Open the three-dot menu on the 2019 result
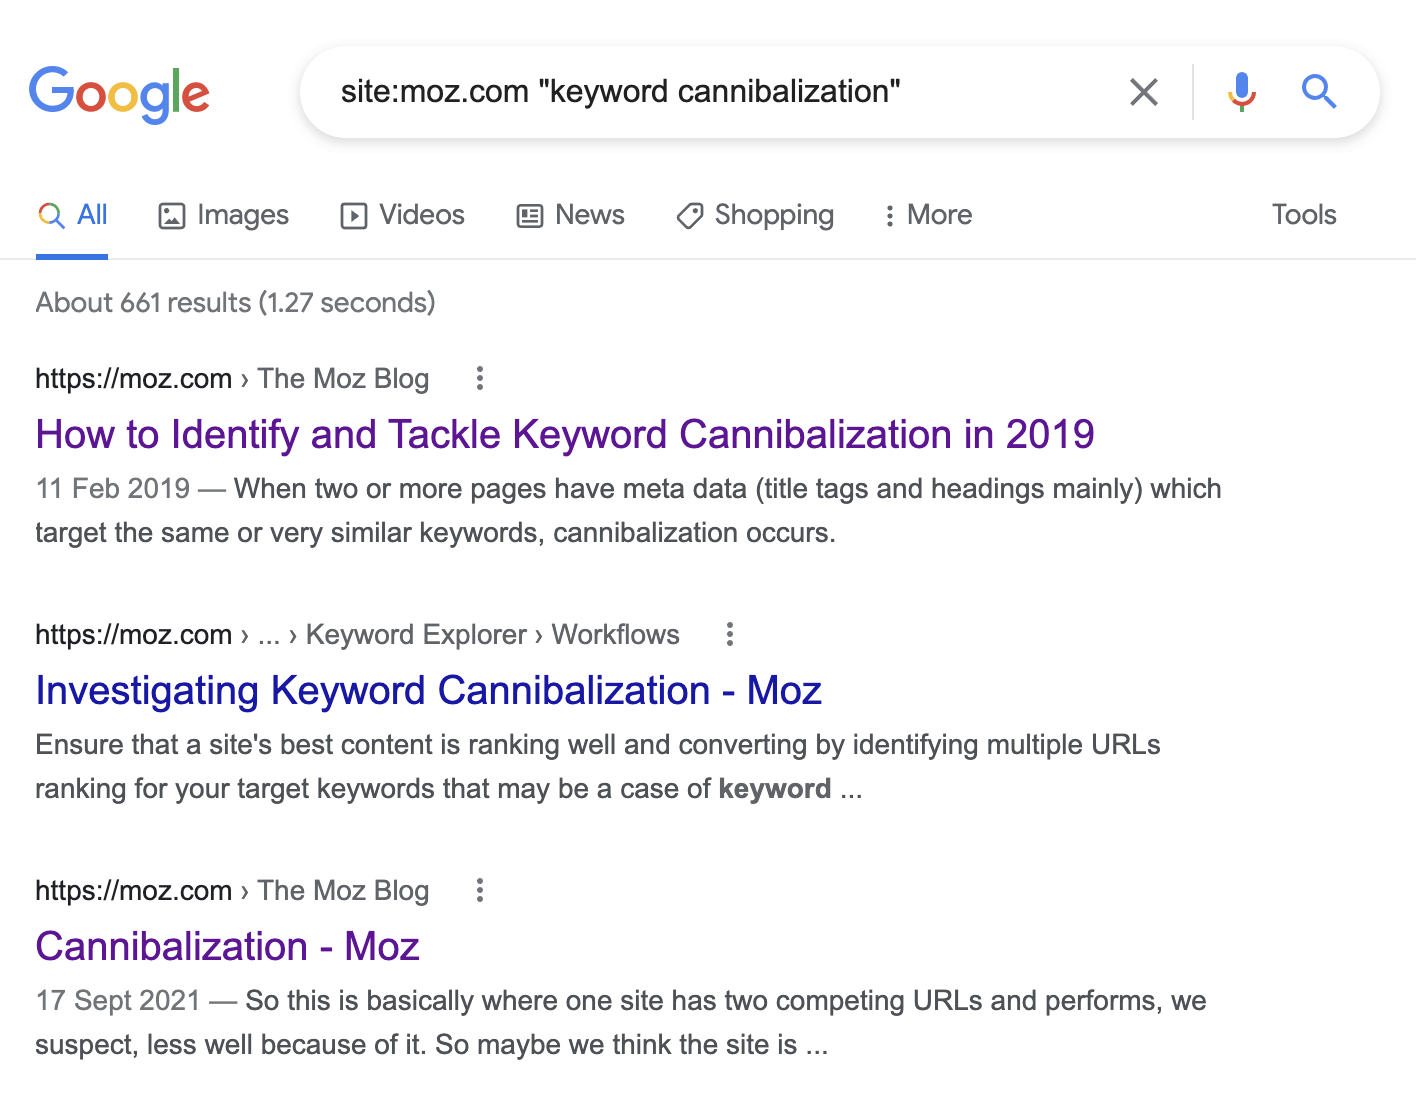The width and height of the screenshot is (1416, 1102). pyautogui.click(x=479, y=378)
